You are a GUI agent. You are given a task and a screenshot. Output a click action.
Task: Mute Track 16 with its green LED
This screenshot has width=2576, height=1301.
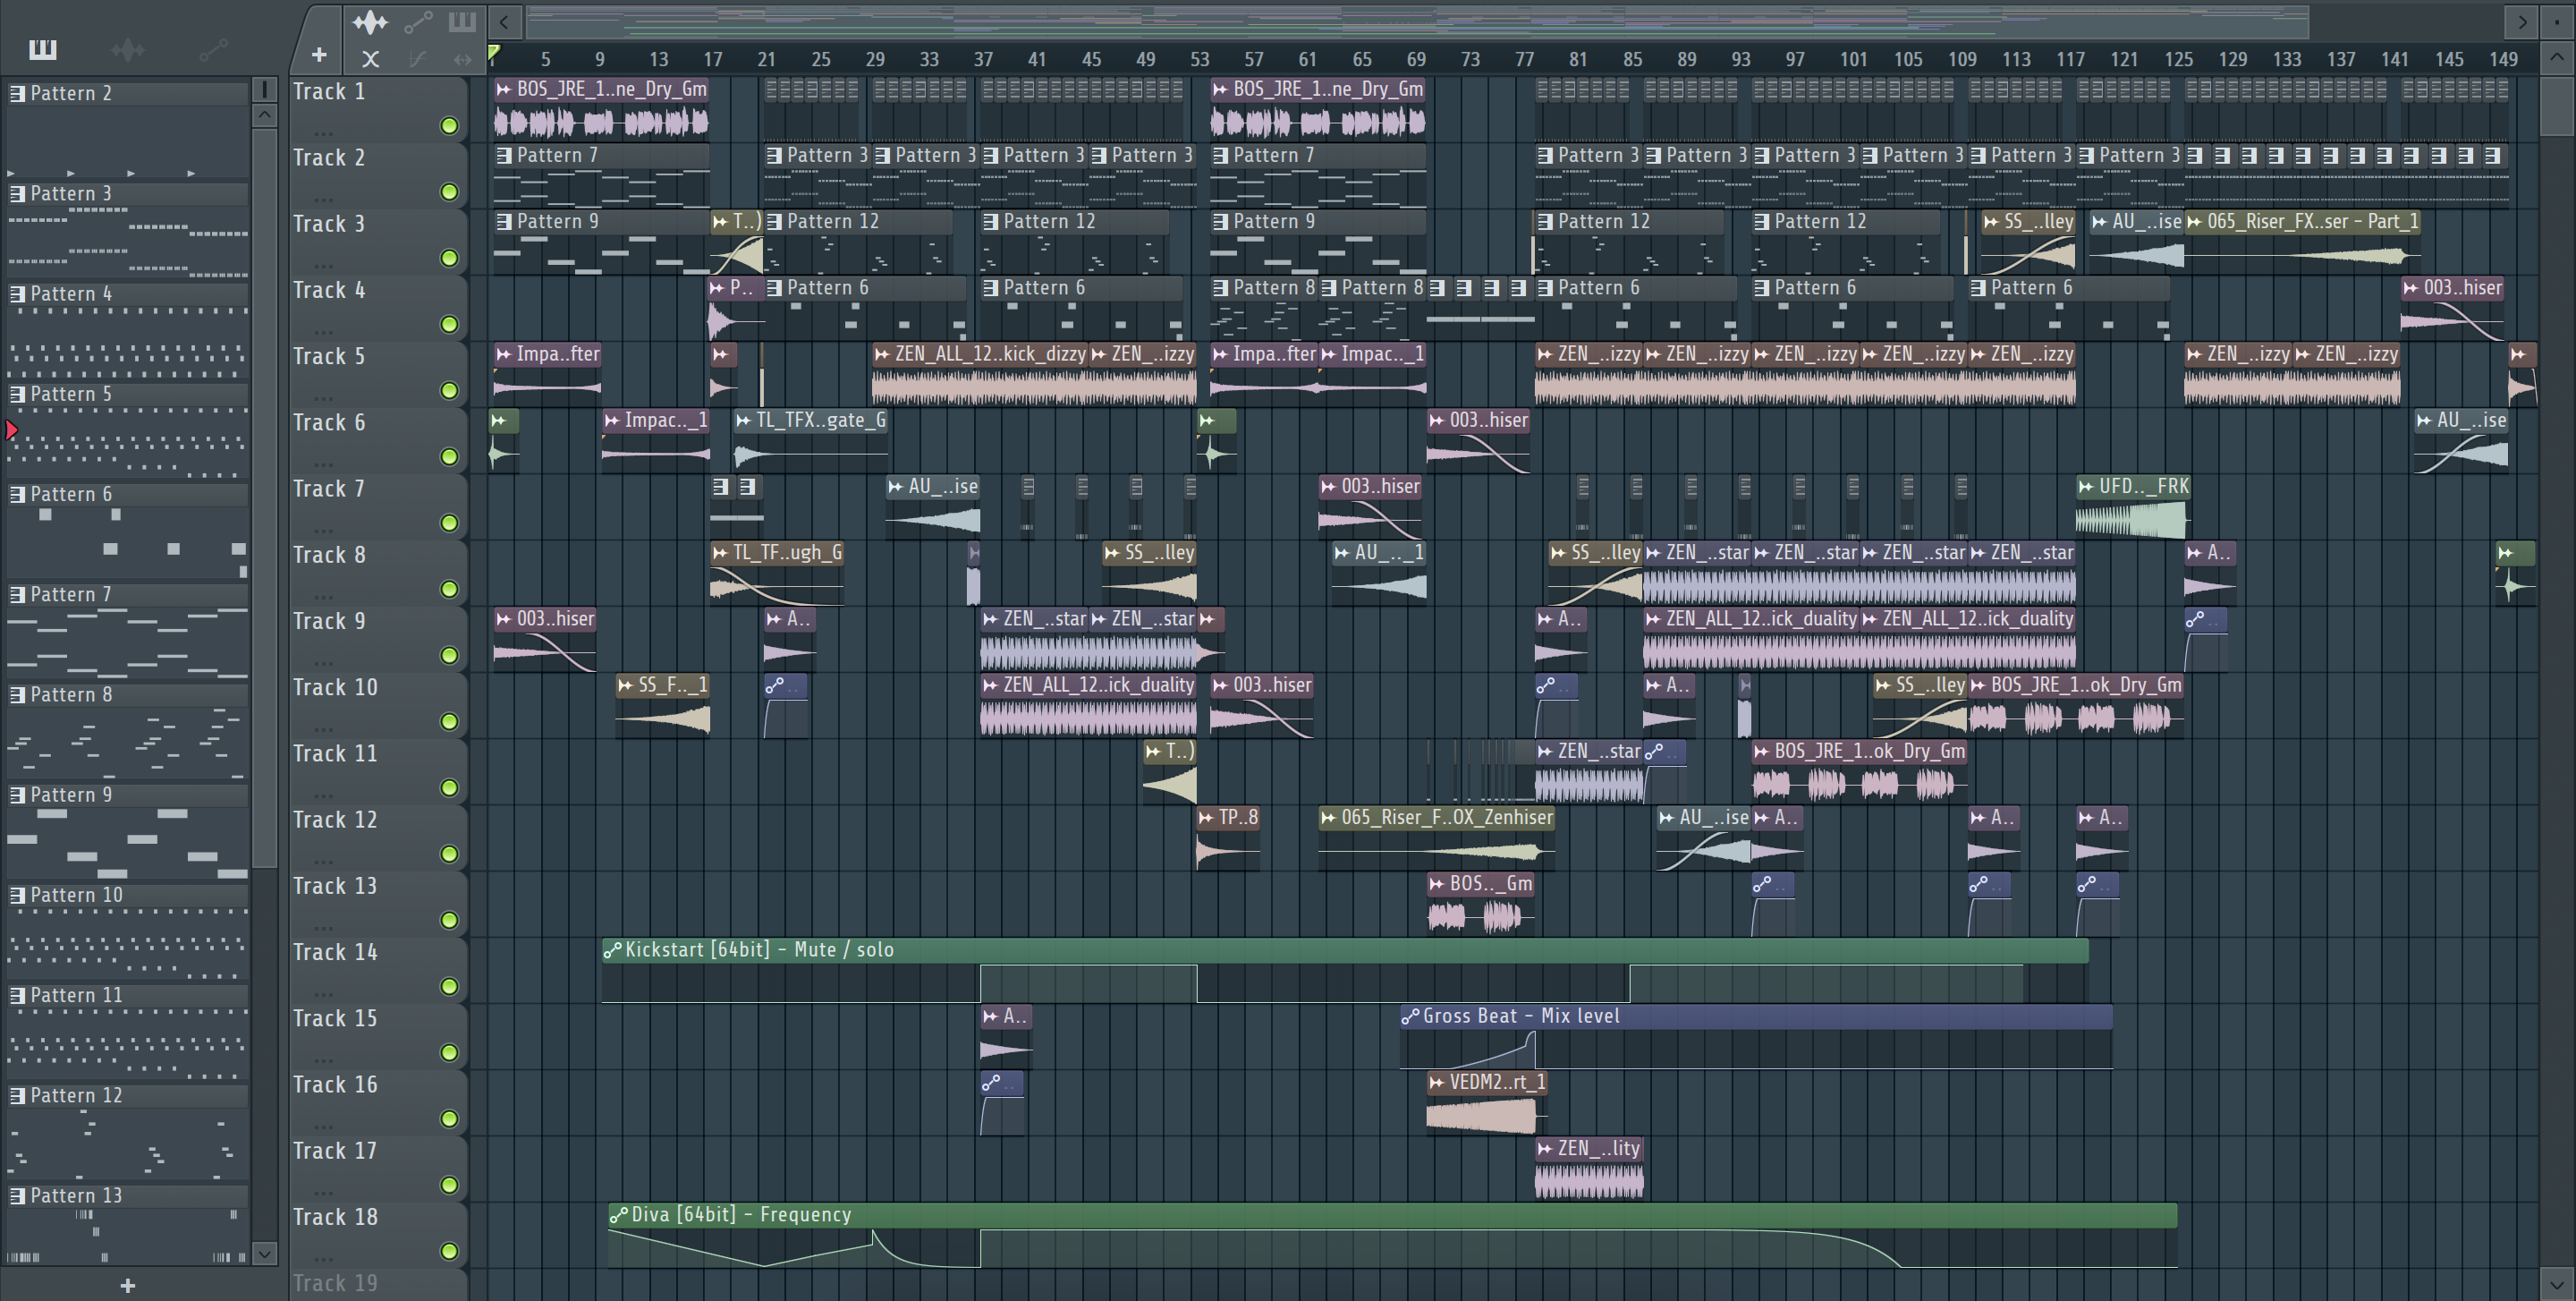tap(450, 1119)
